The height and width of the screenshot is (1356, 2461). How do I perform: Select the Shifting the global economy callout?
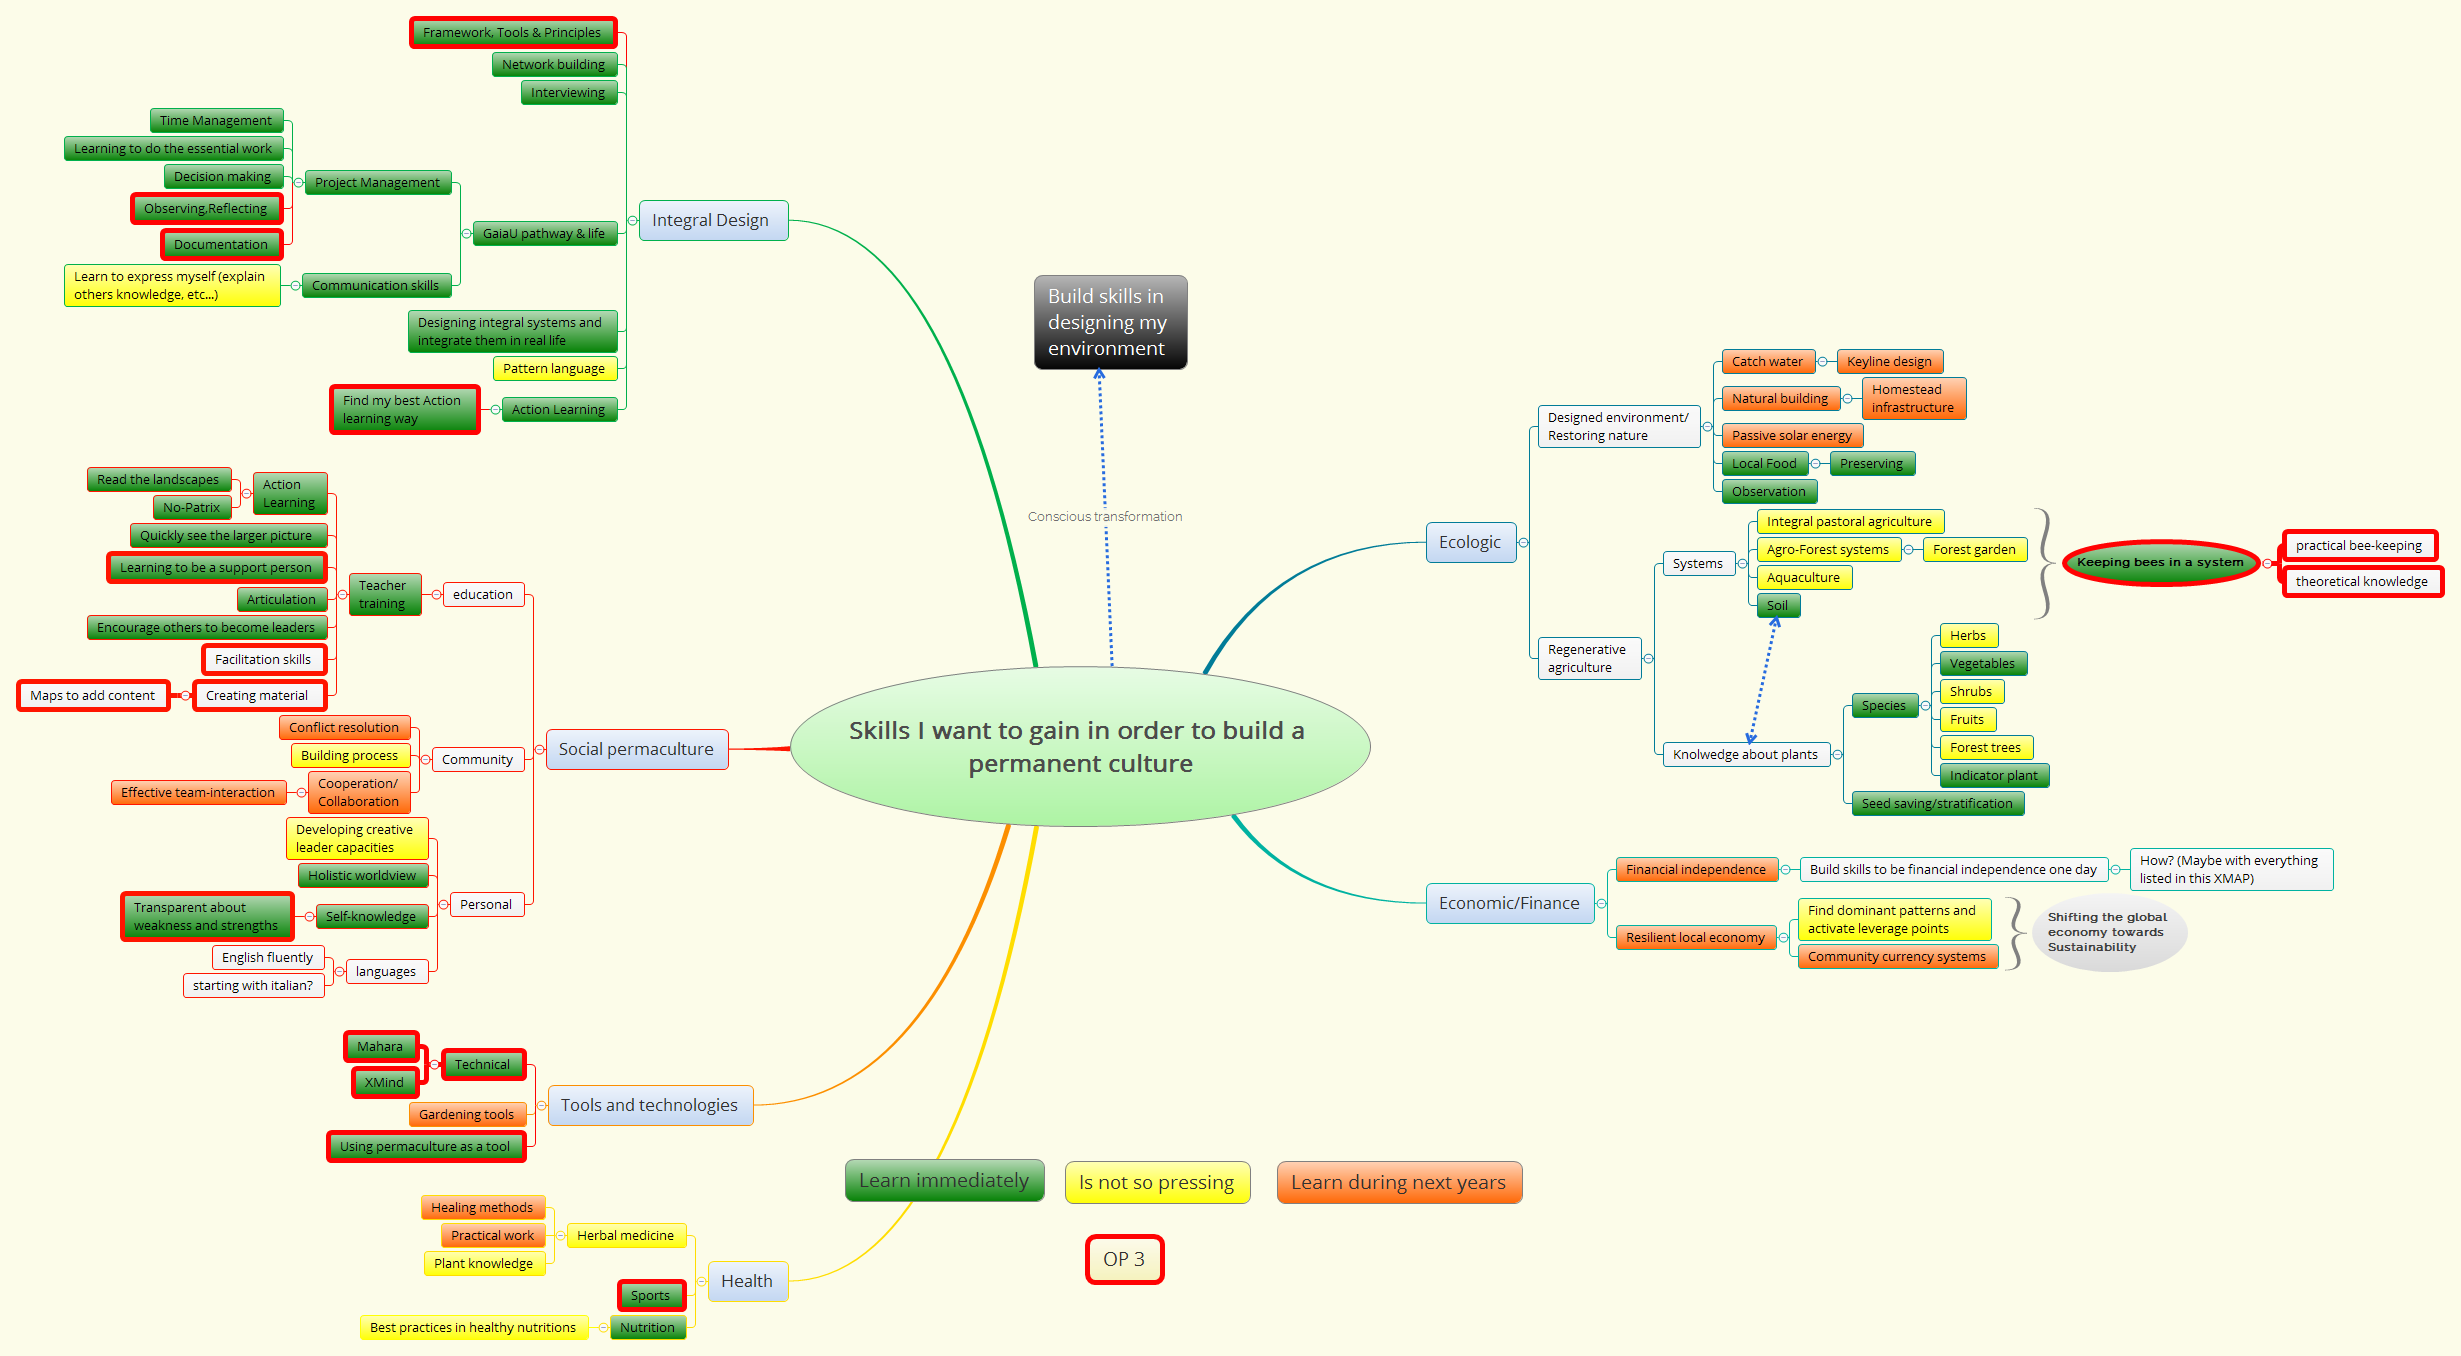click(2107, 933)
